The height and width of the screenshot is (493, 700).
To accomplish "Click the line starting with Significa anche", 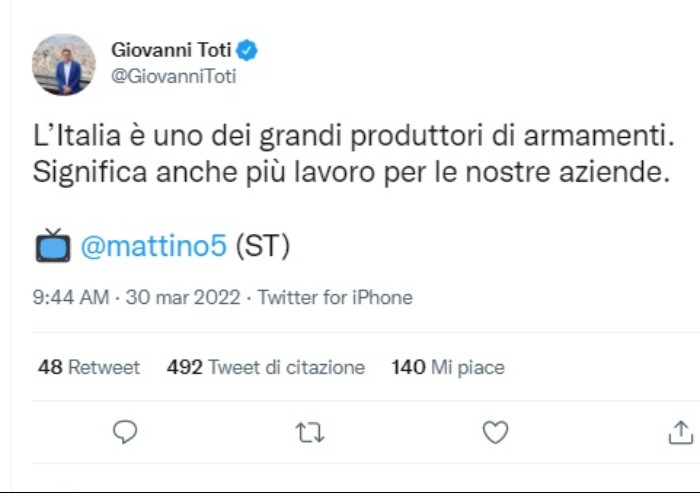I will (x=350, y=171).
